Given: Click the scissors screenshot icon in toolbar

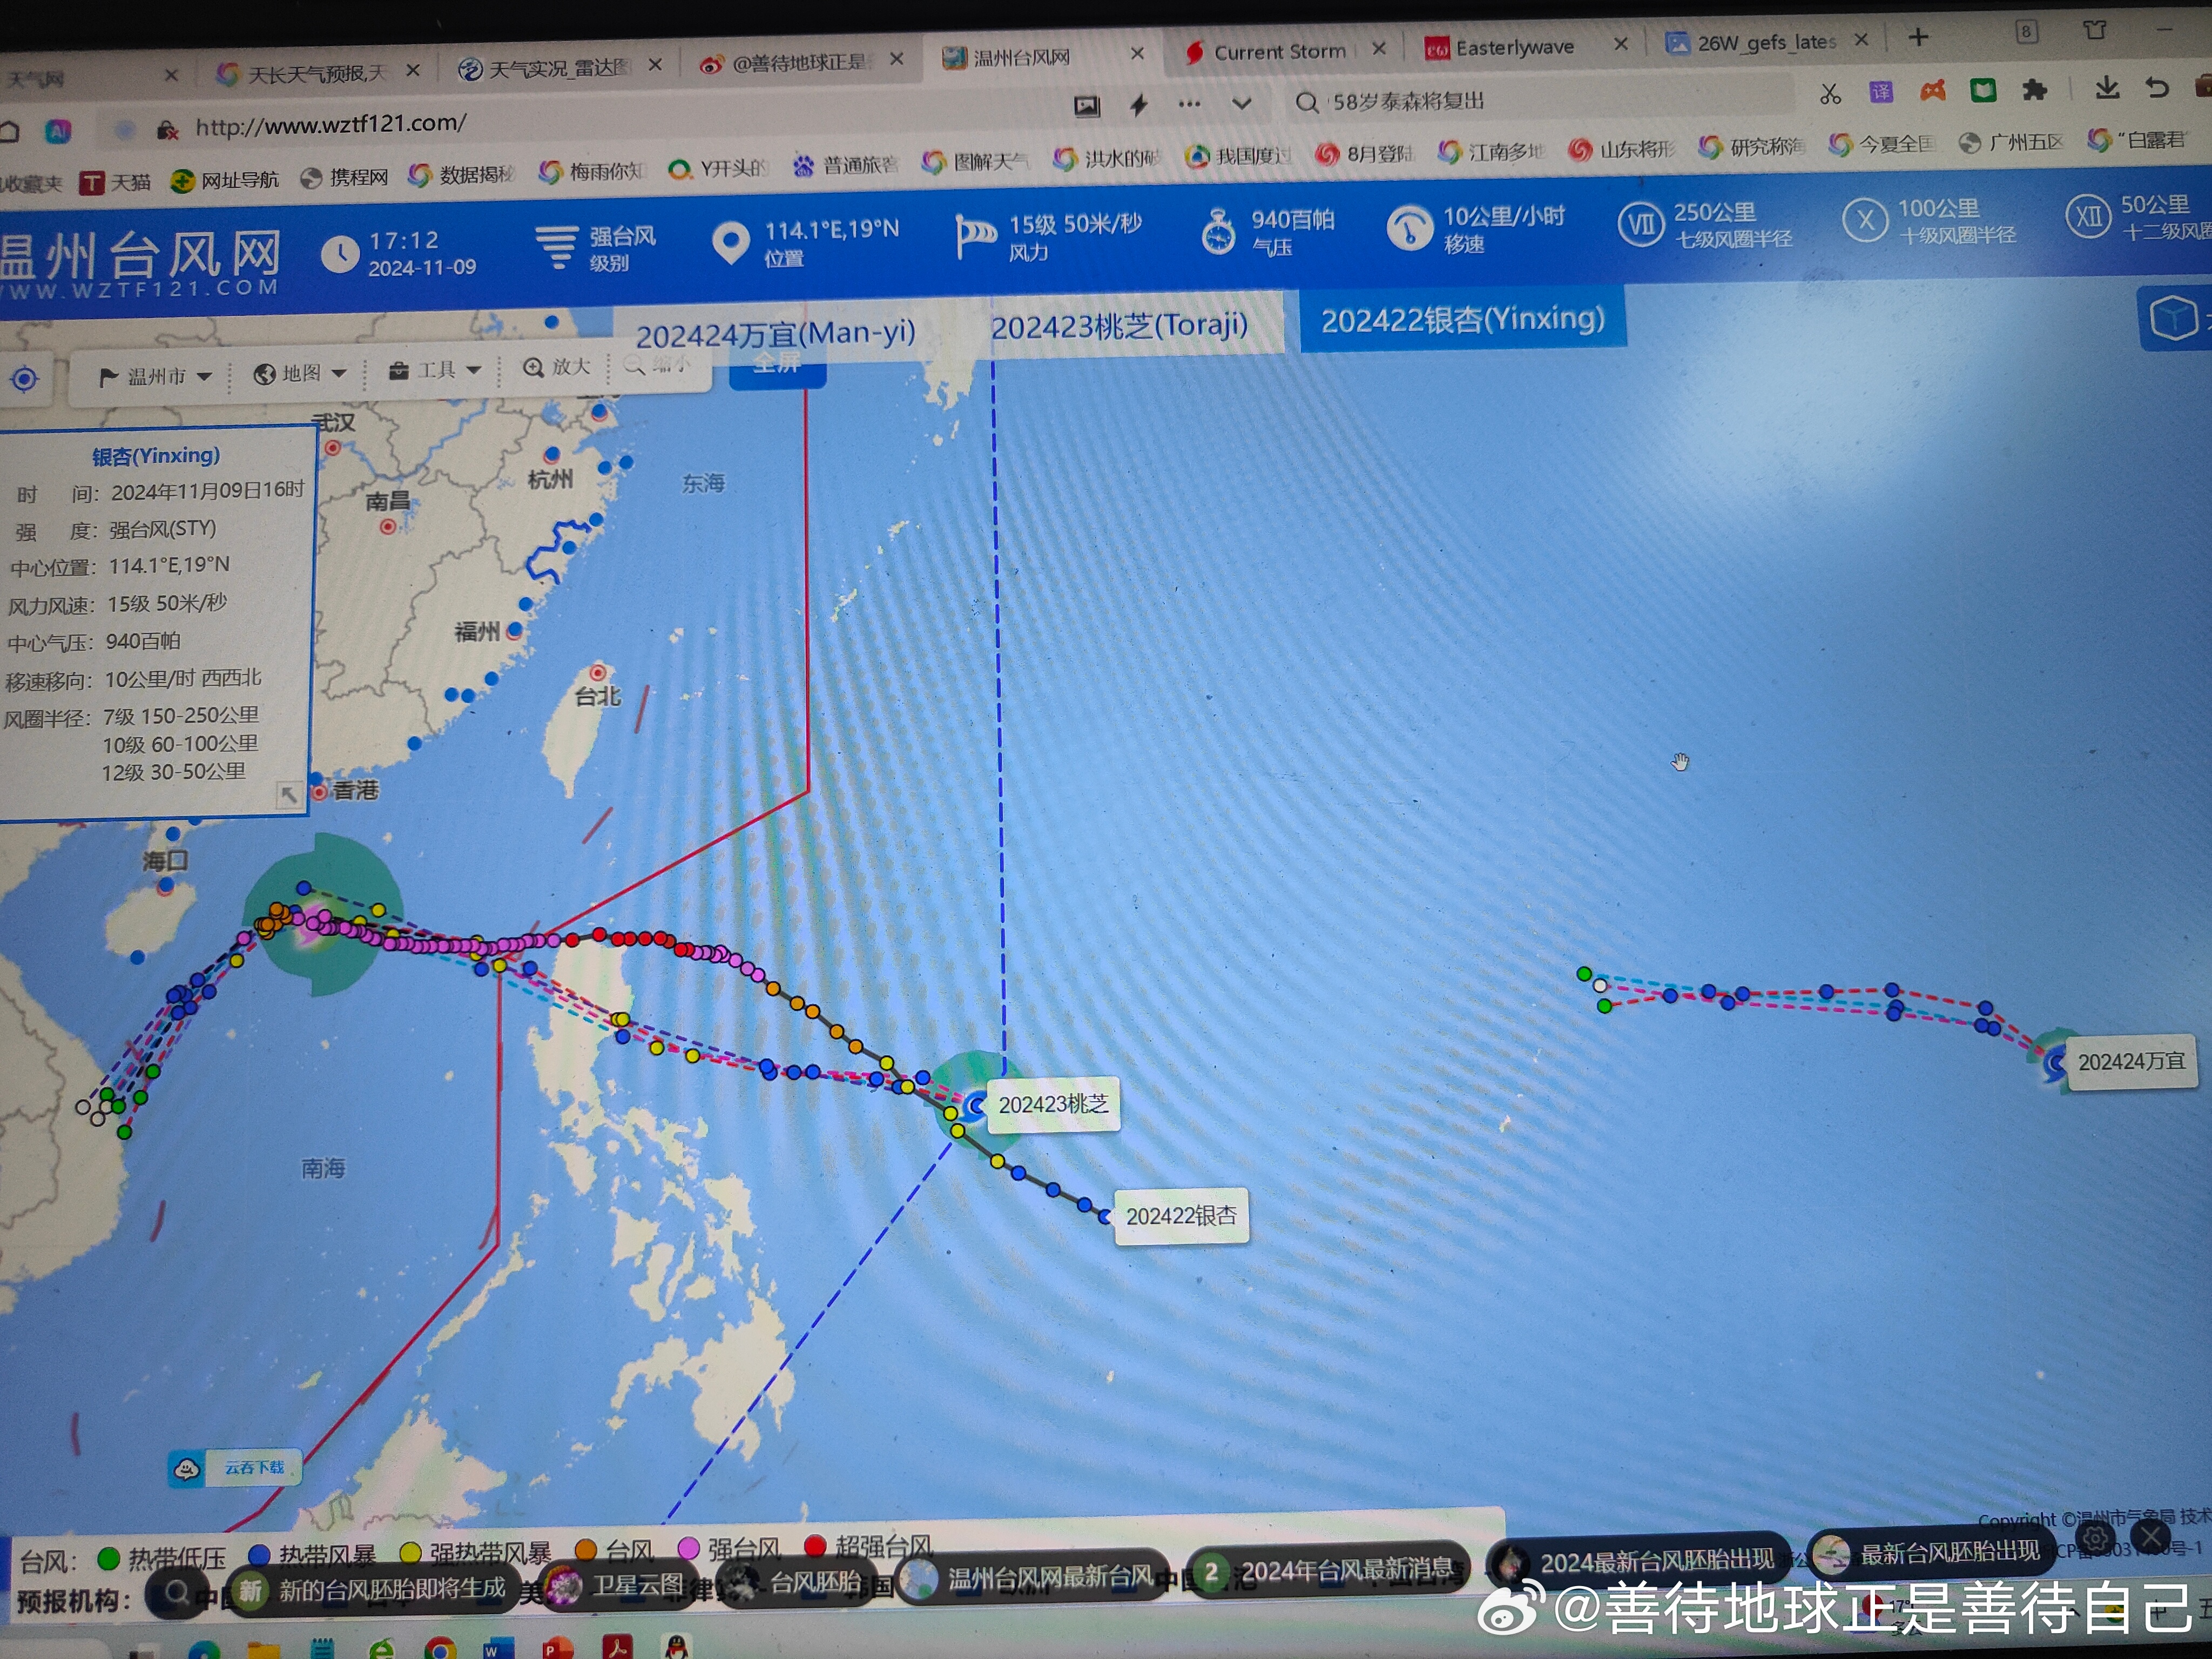Looking at the screenshot, I should pos(1830,94).
